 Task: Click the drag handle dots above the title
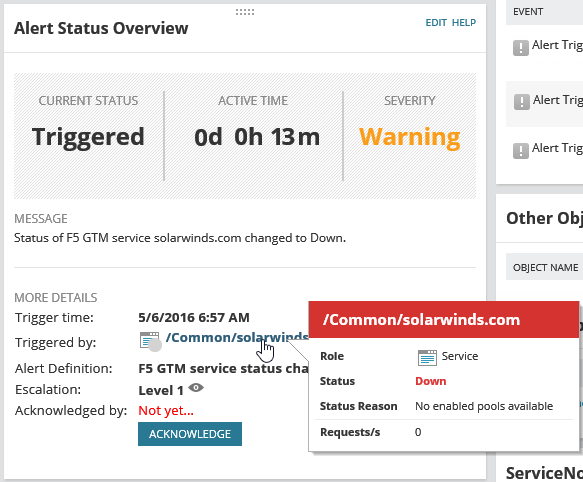pyautogui.click(x=245, y=12)
